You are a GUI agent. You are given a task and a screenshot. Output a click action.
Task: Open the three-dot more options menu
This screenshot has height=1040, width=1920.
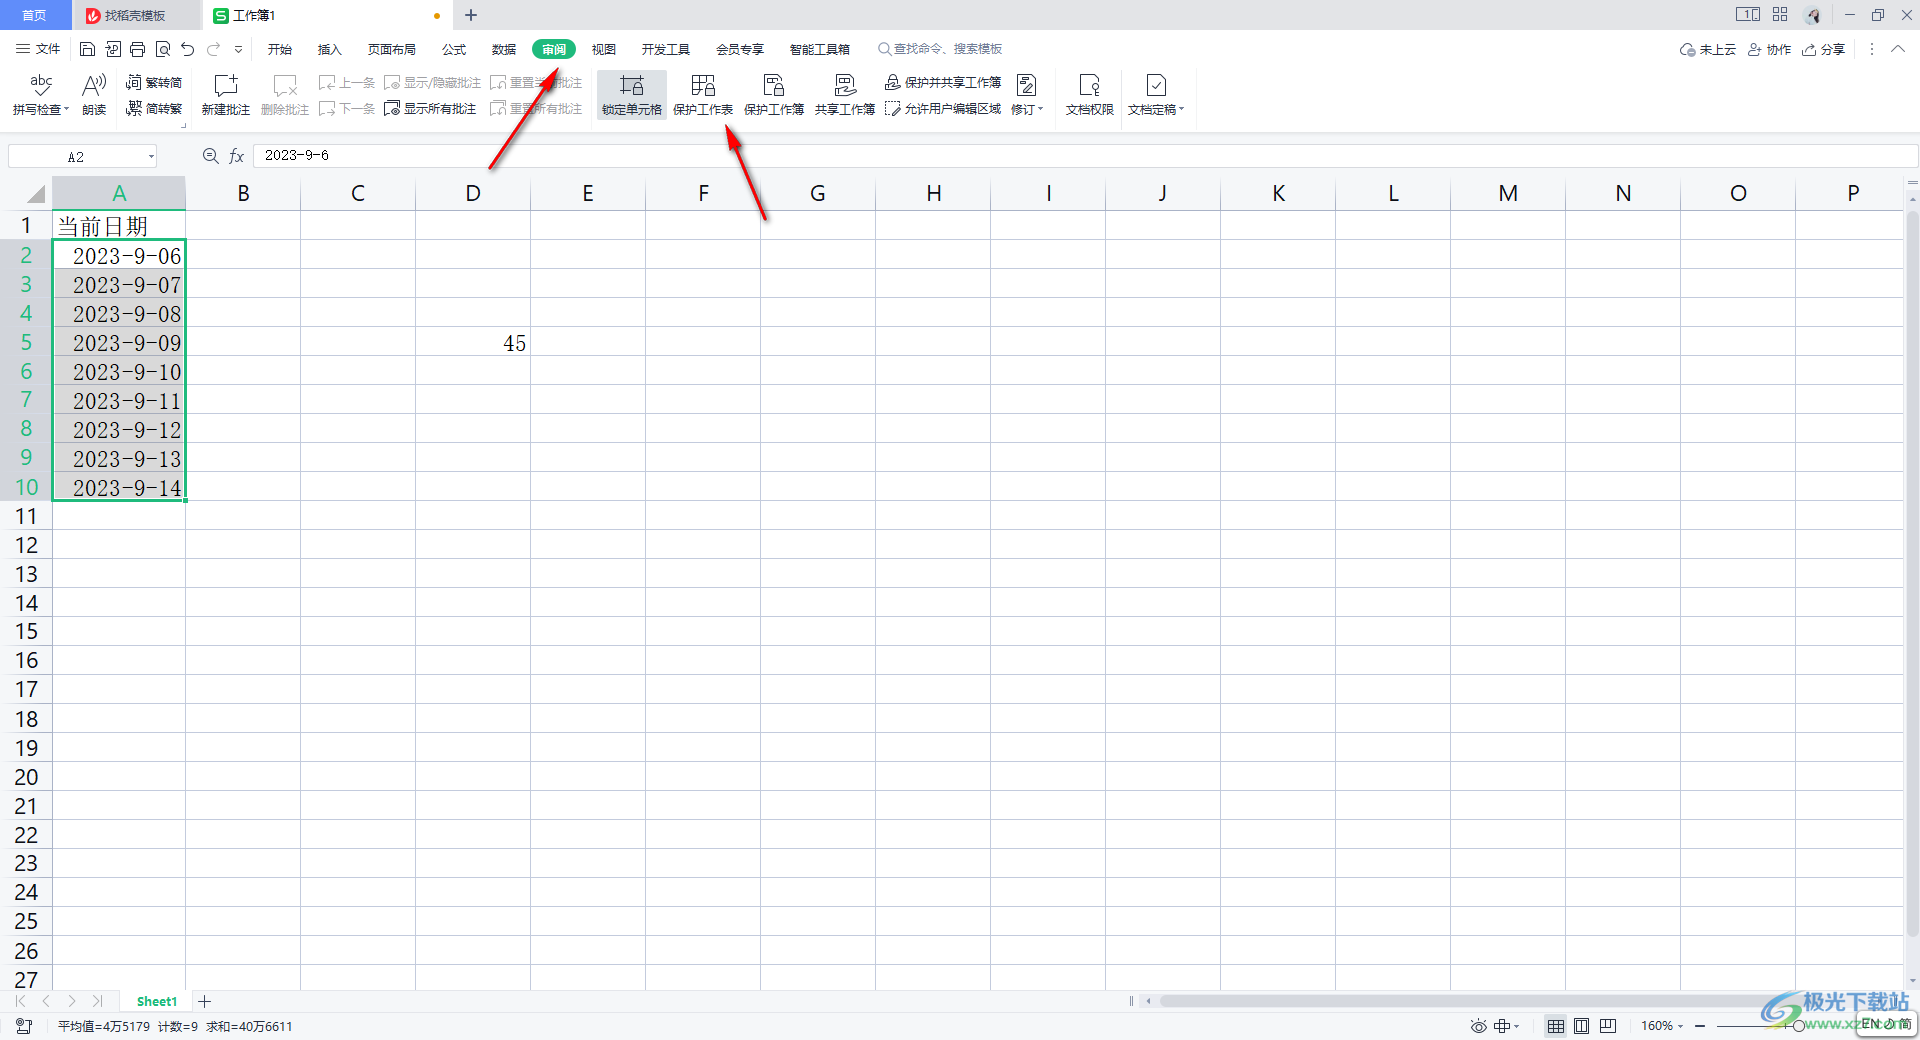point(1872,49)
